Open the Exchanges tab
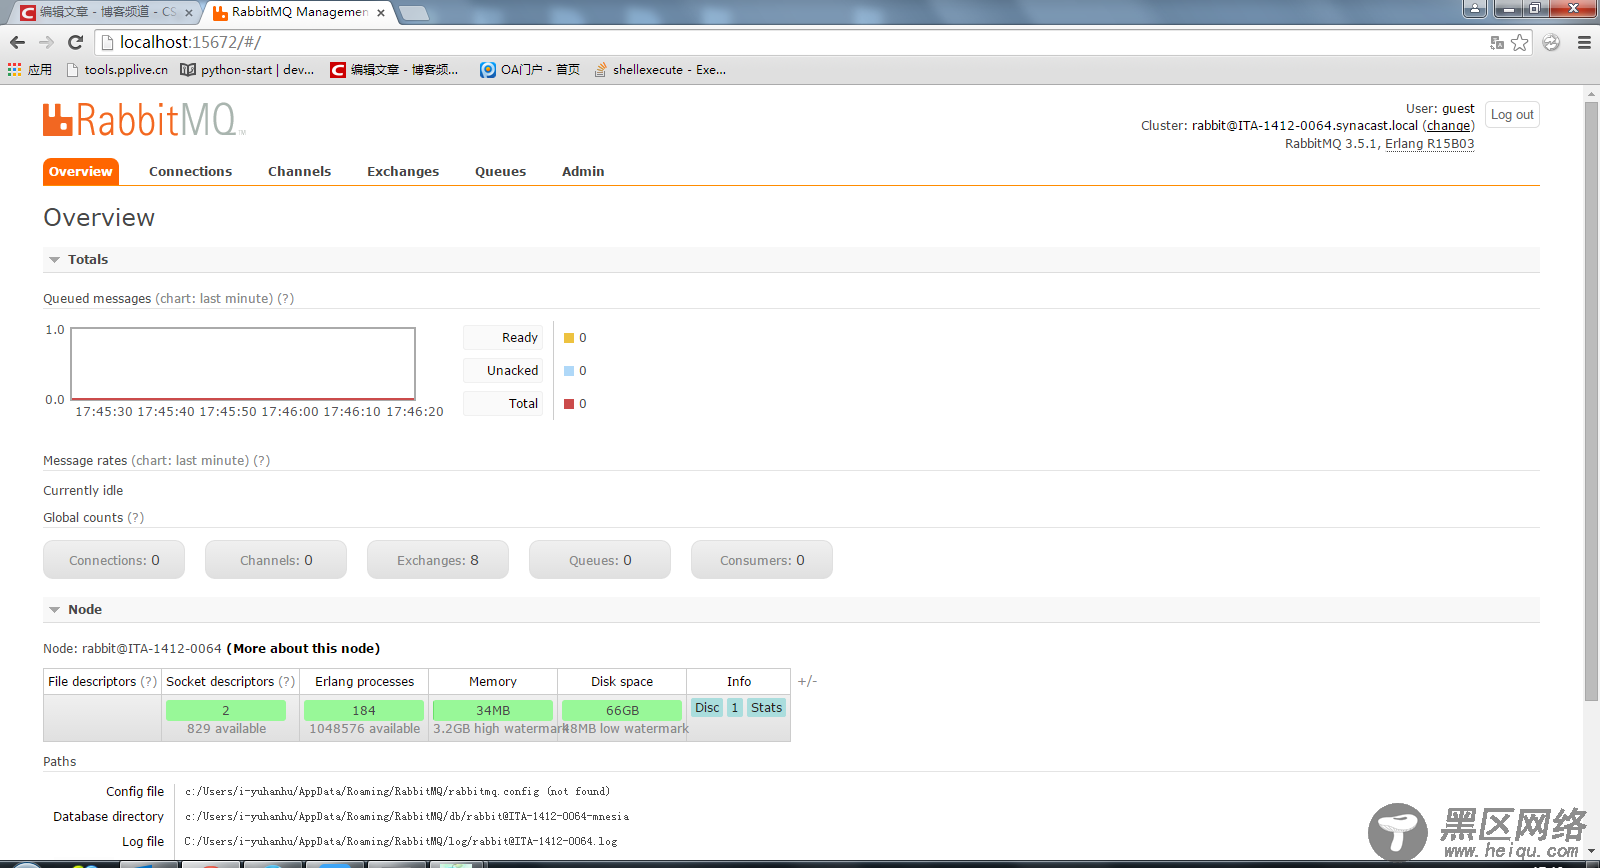Screen dimensions: 1600x868 (403, 171)
